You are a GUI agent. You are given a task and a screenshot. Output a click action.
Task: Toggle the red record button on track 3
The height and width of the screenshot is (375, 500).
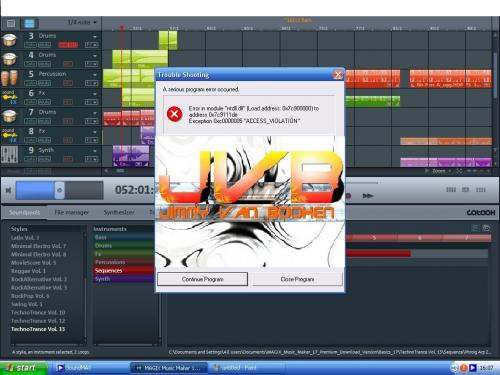tap(68, 45)
